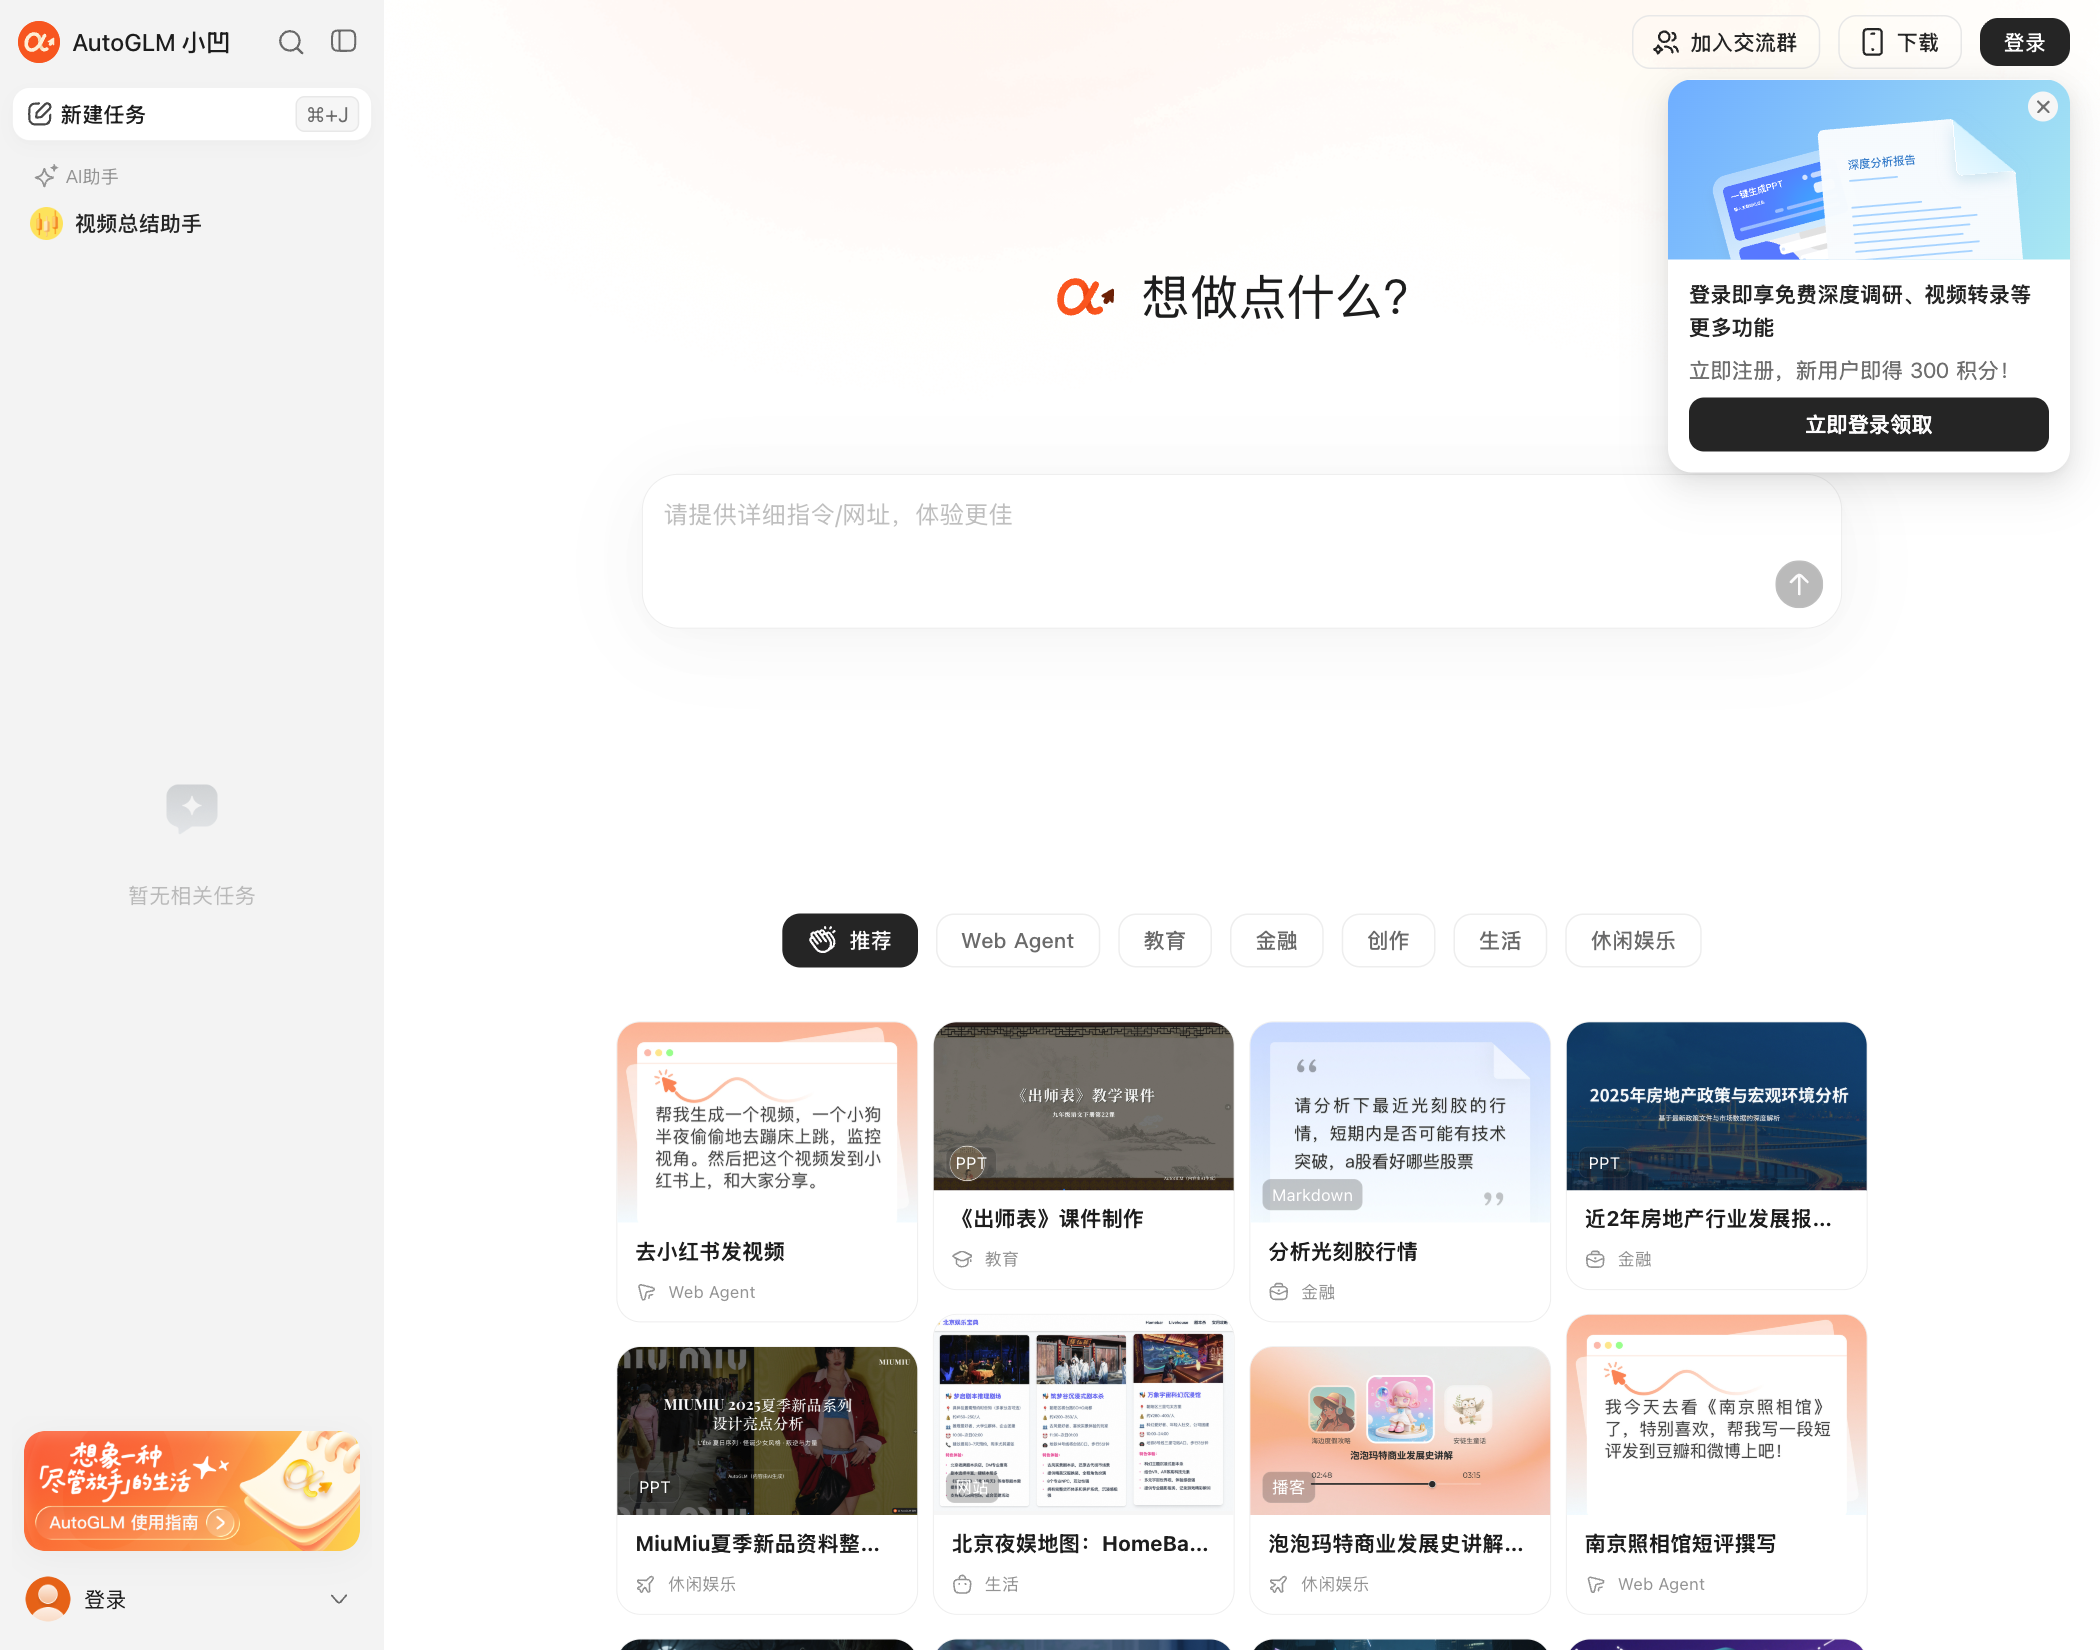Open 近2年房地产行业发展报 card

1716,1155
